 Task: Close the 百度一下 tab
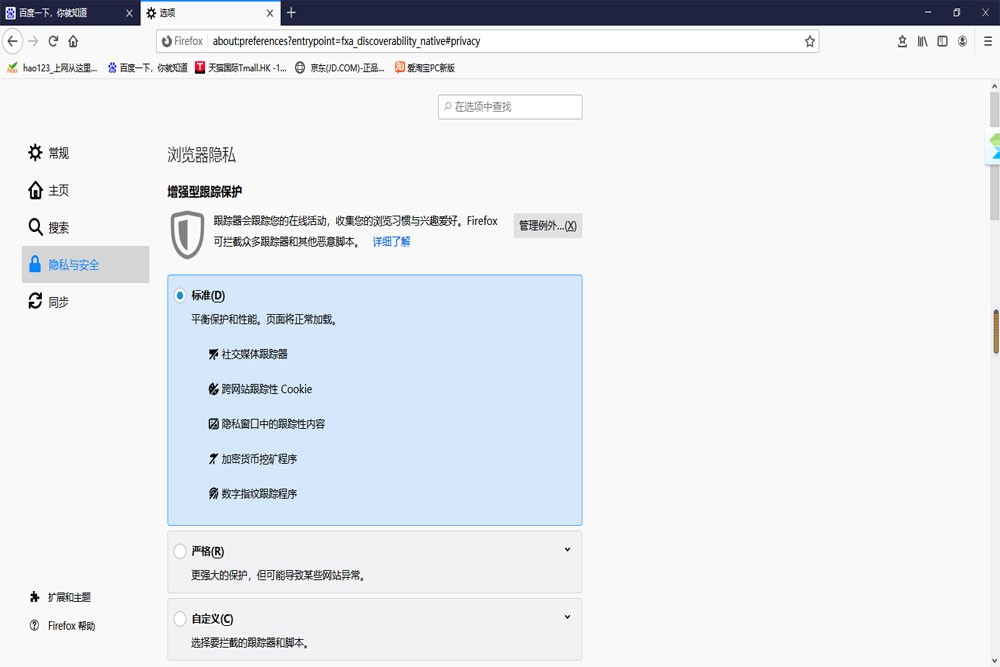click(x=129, y=13)
